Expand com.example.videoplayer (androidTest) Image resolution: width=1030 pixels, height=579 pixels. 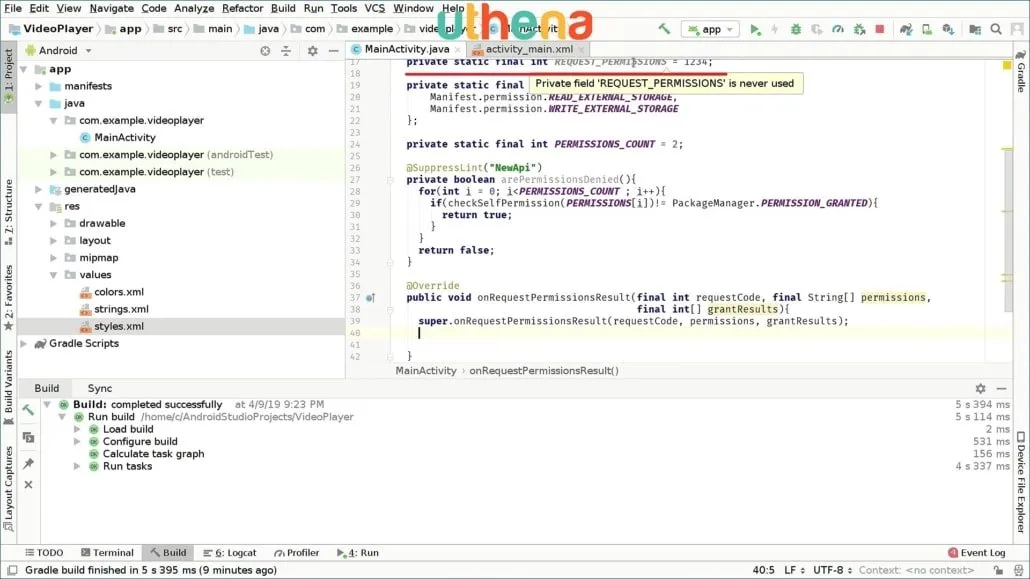pos(53,154)
